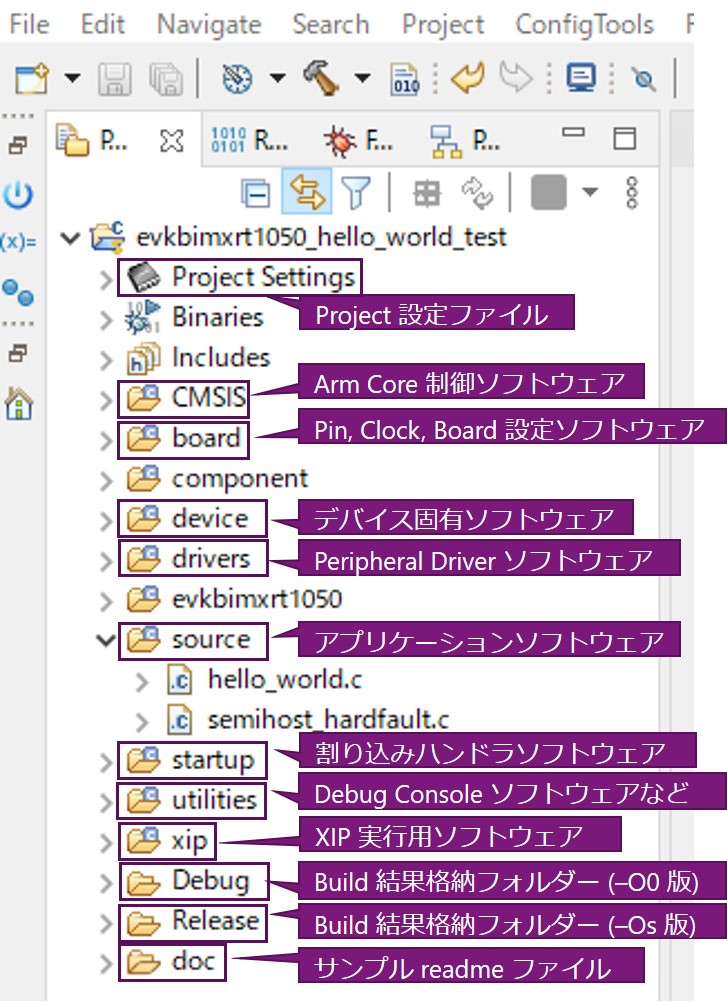Screen dimensions: 727x1002
Task: Click the yellow back arrow icon
Action: coord(468,78)
